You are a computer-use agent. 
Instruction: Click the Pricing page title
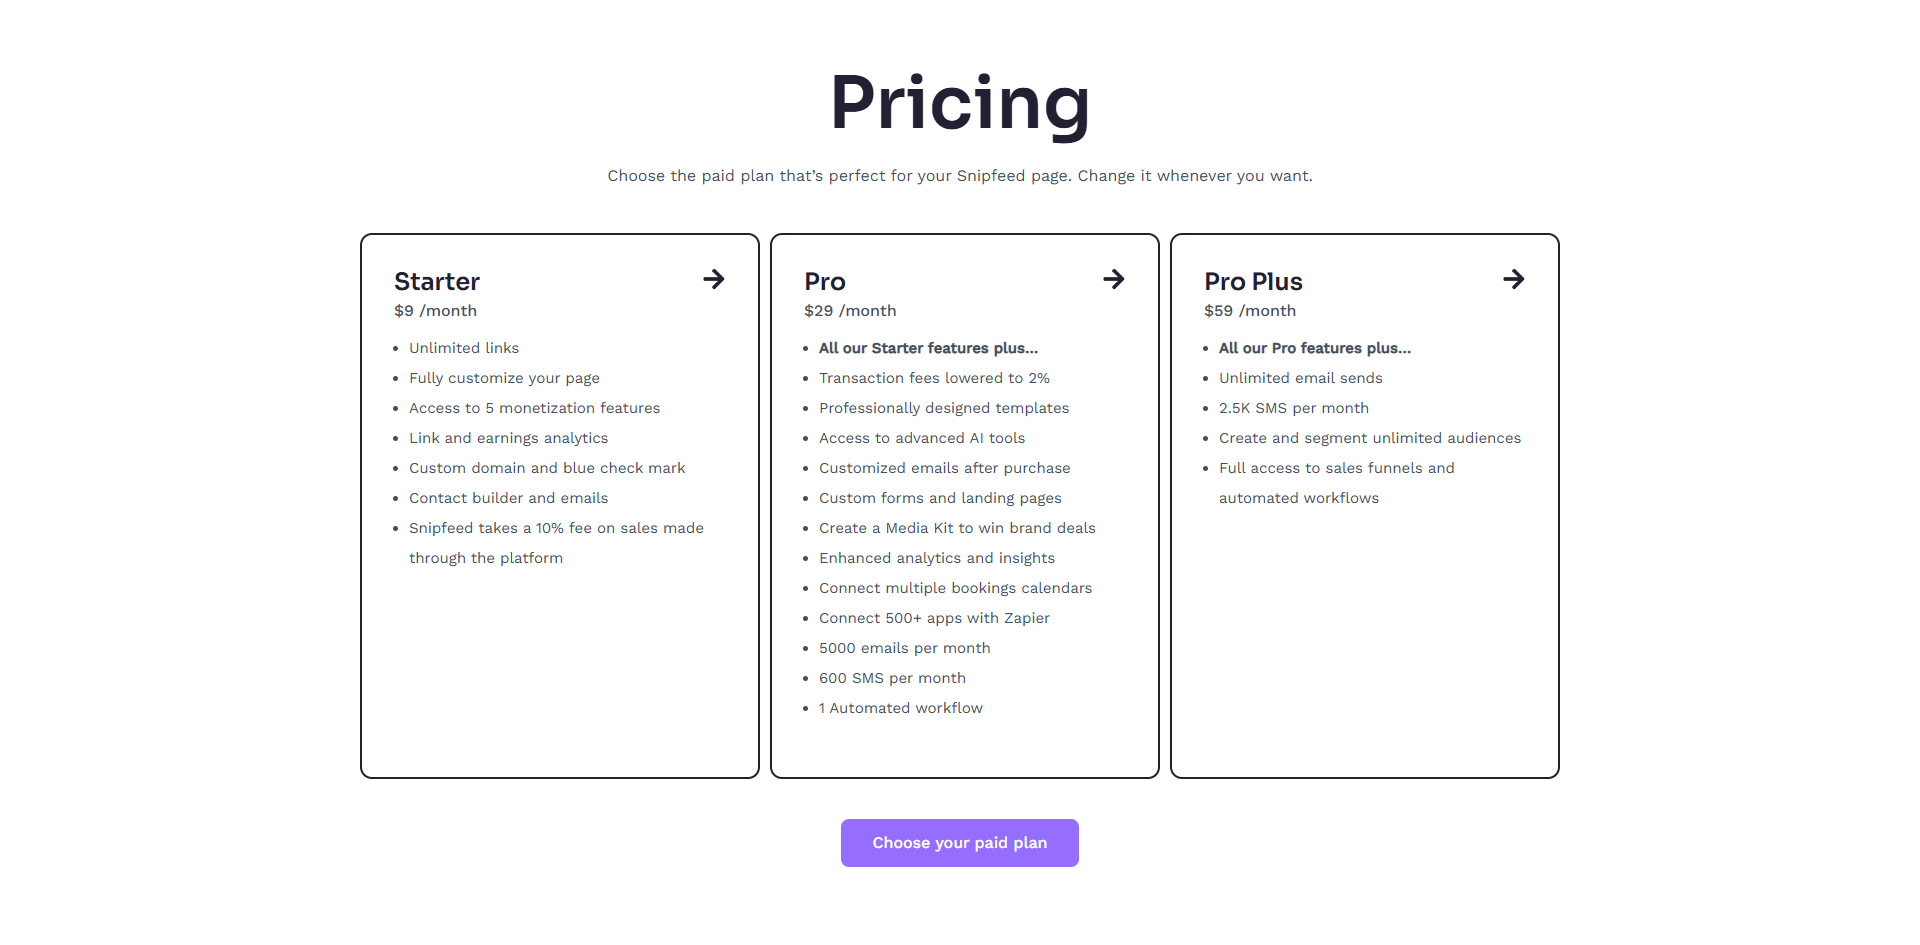click(x=960, y=103)
